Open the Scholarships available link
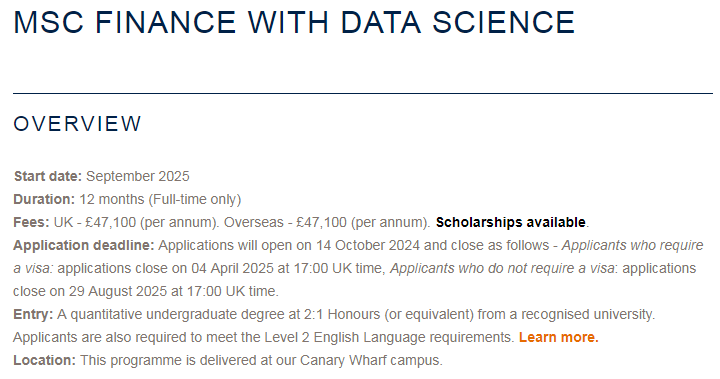This screenshot has height=379, width=720. 511,222
